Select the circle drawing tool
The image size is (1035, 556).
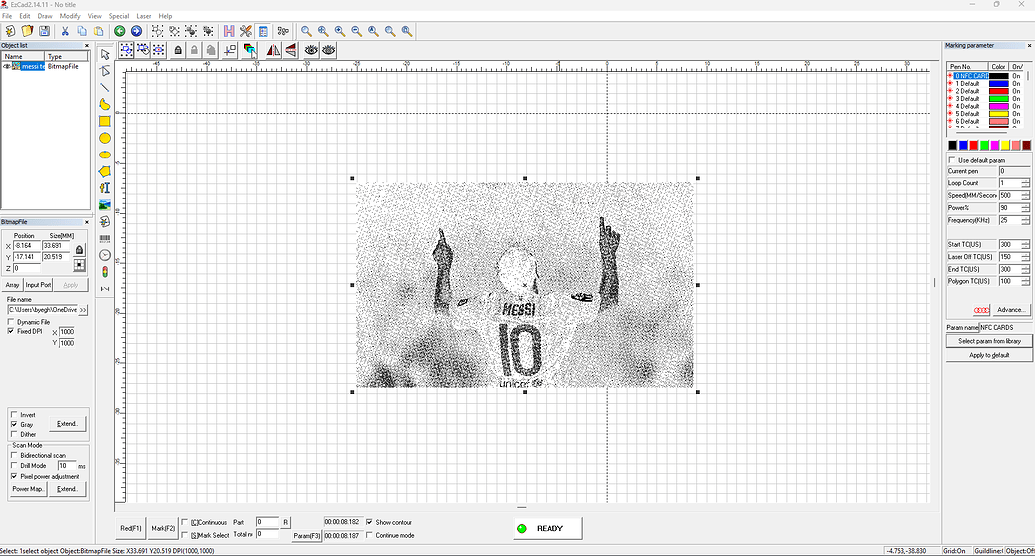(x=105, y=138)
